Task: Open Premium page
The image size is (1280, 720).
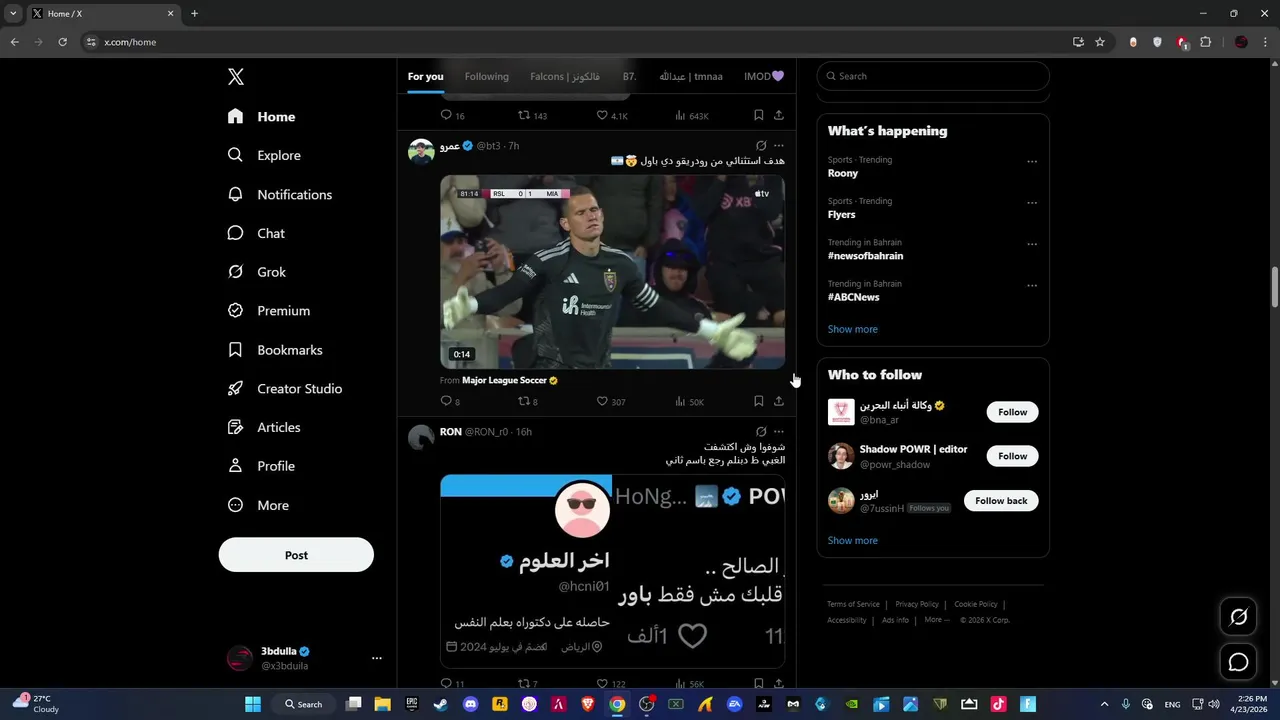Action: [x=268, y=311]
